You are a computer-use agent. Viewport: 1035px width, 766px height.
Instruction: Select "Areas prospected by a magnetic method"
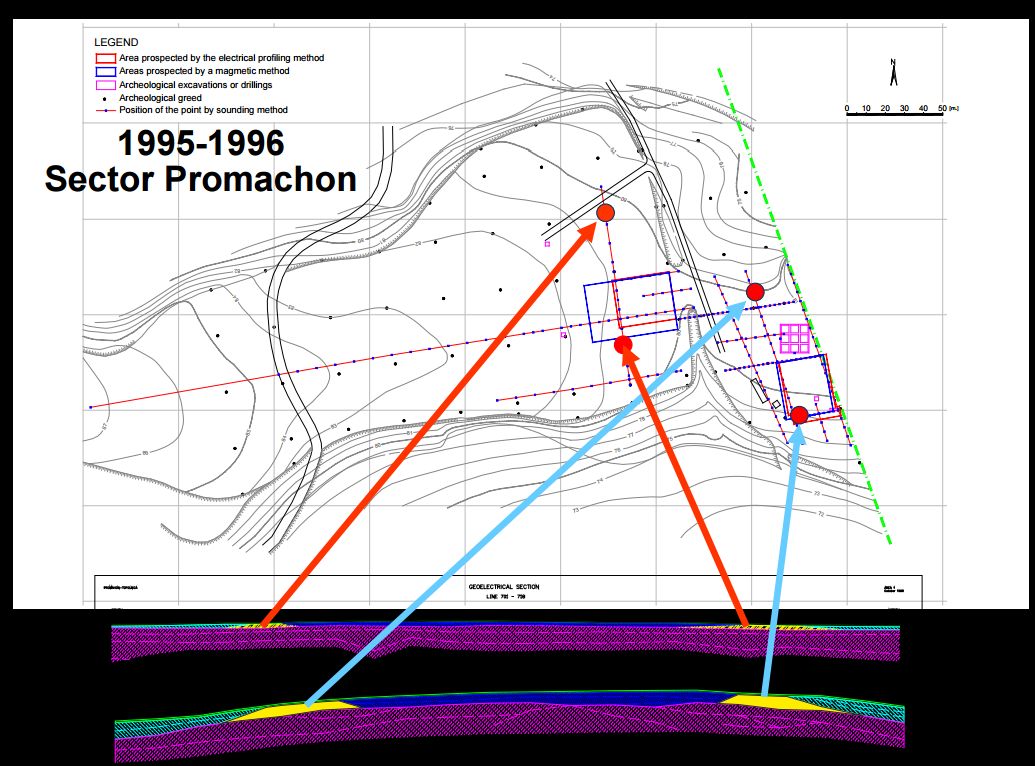click(x=204, y=71)
